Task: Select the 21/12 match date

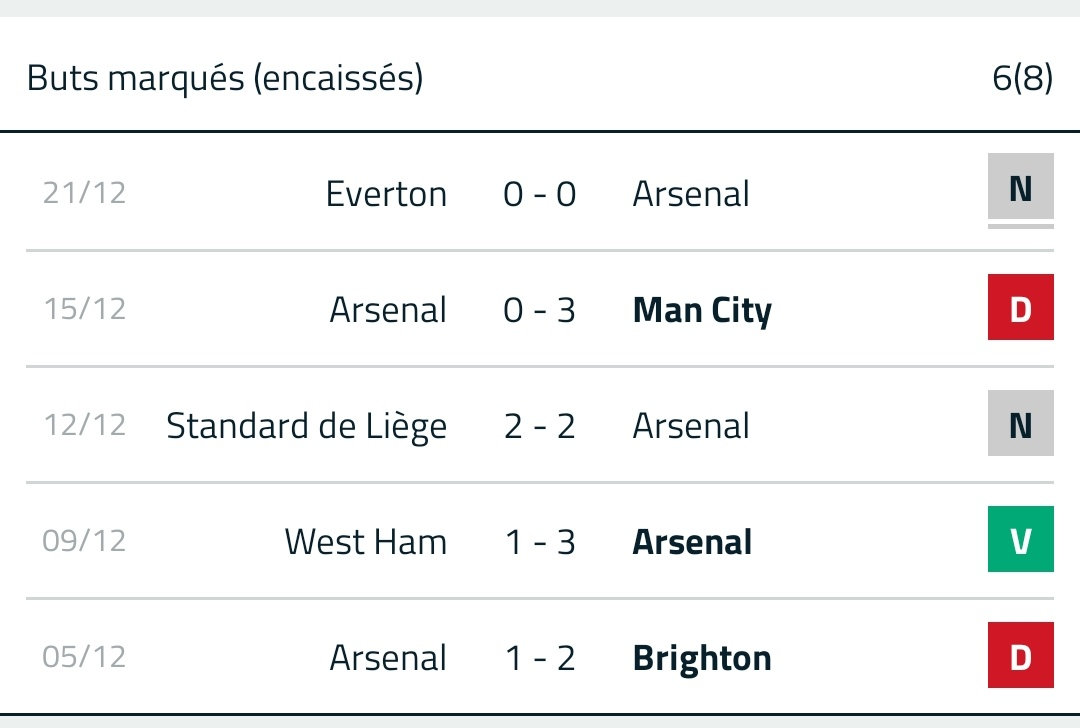Action: pyautogui.click(x=84, y=193)
